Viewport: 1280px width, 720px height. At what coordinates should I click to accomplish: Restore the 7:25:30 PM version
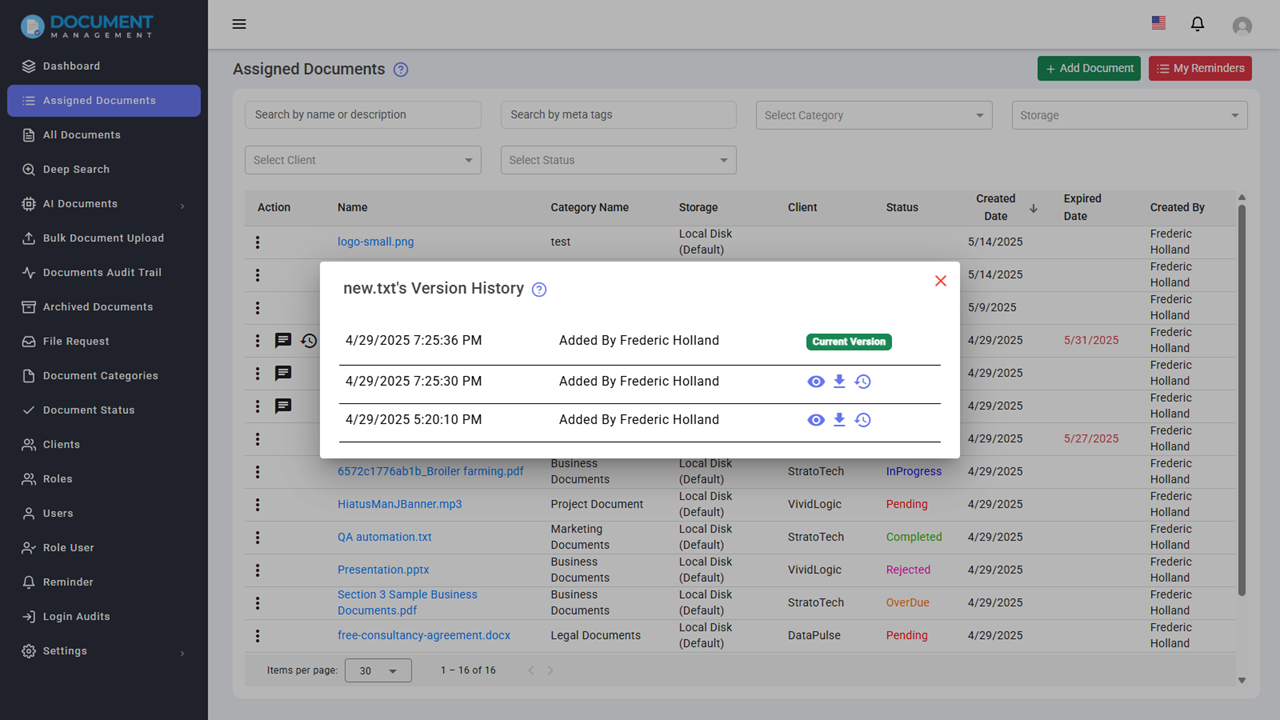(x=863, y=381)
